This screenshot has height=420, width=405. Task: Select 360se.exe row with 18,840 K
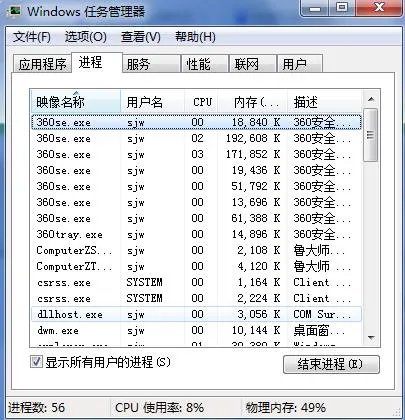click(x=196, y=122)
